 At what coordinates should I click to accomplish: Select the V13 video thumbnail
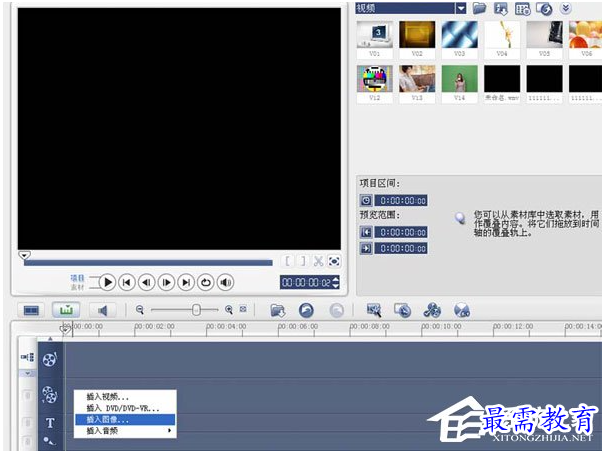click(417, 79)
